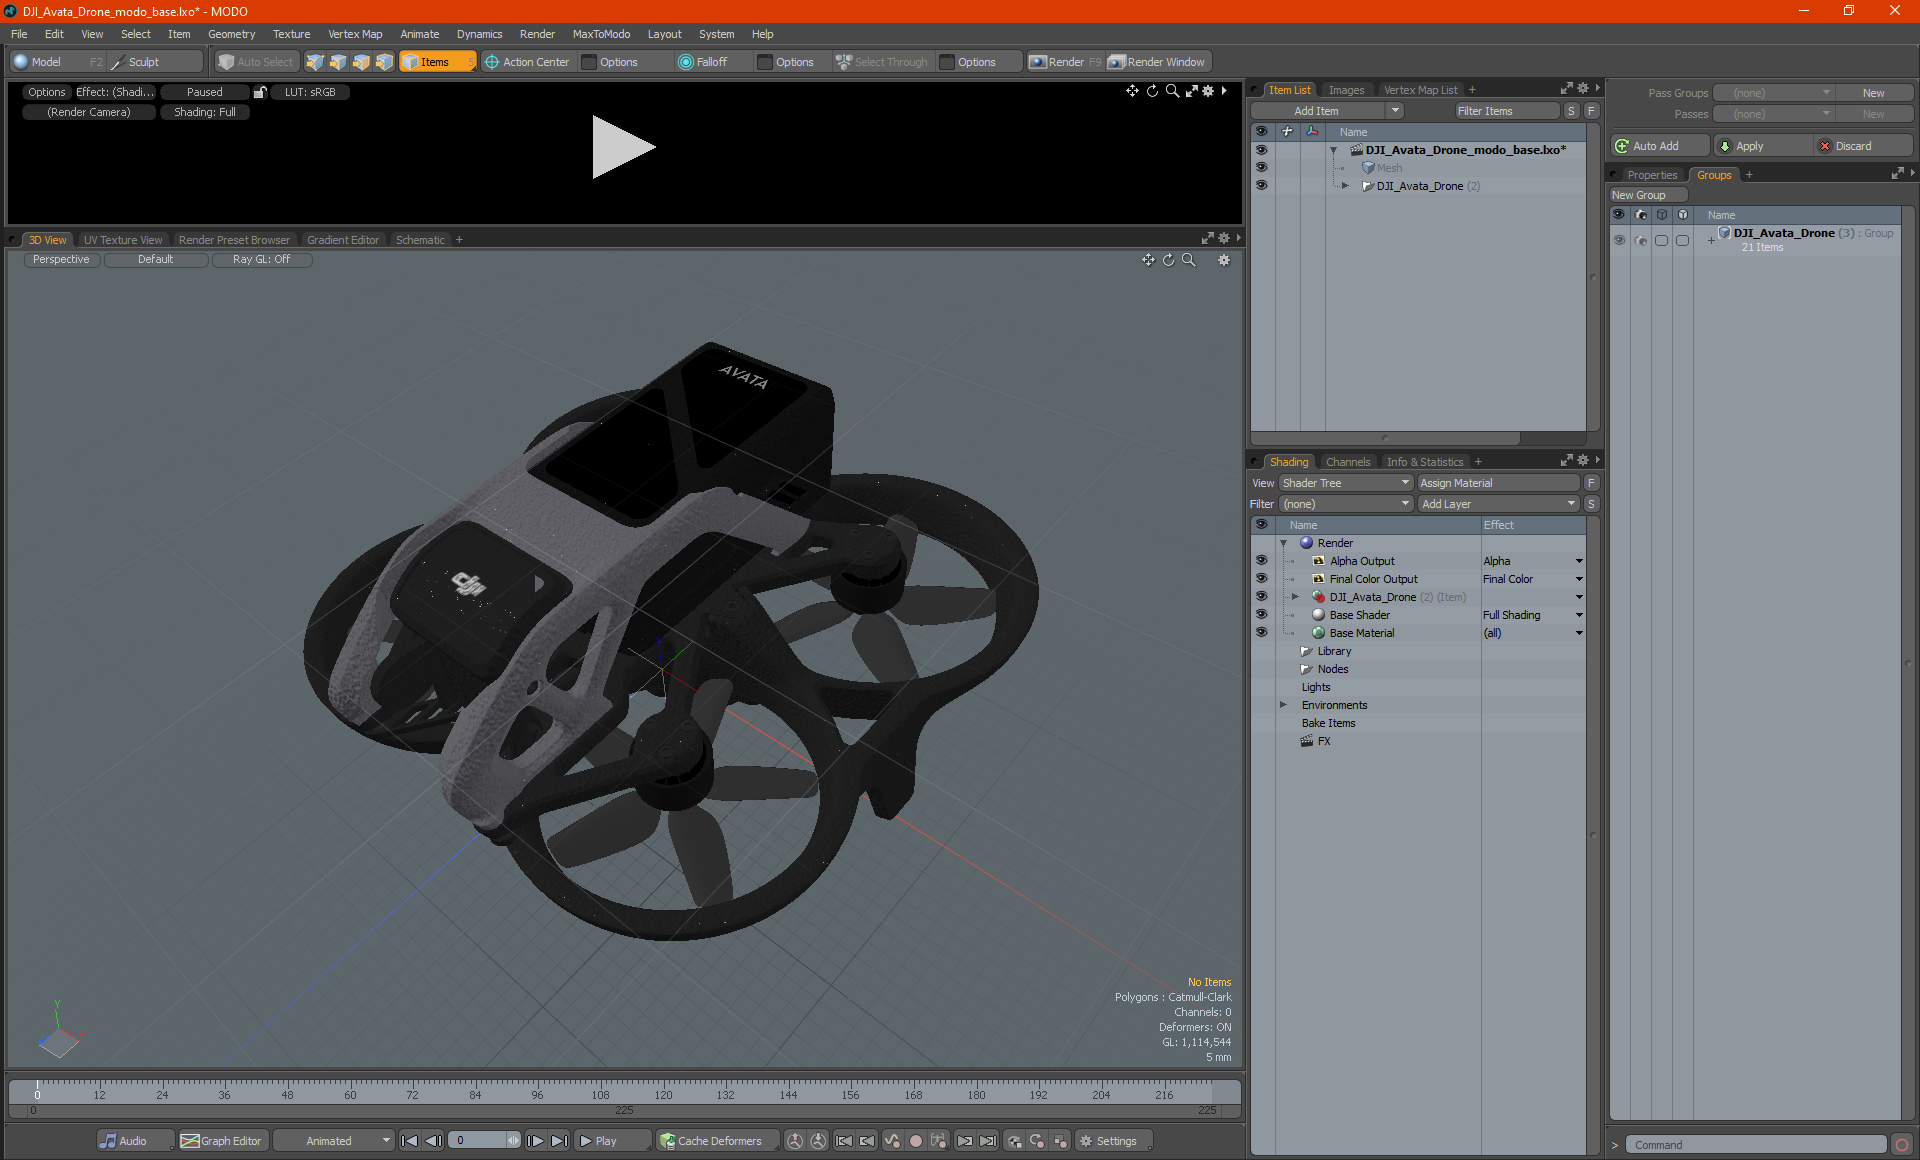Open the Texture menu
The height and width of the screenshot is (1160, 1920).
(291, 34)
